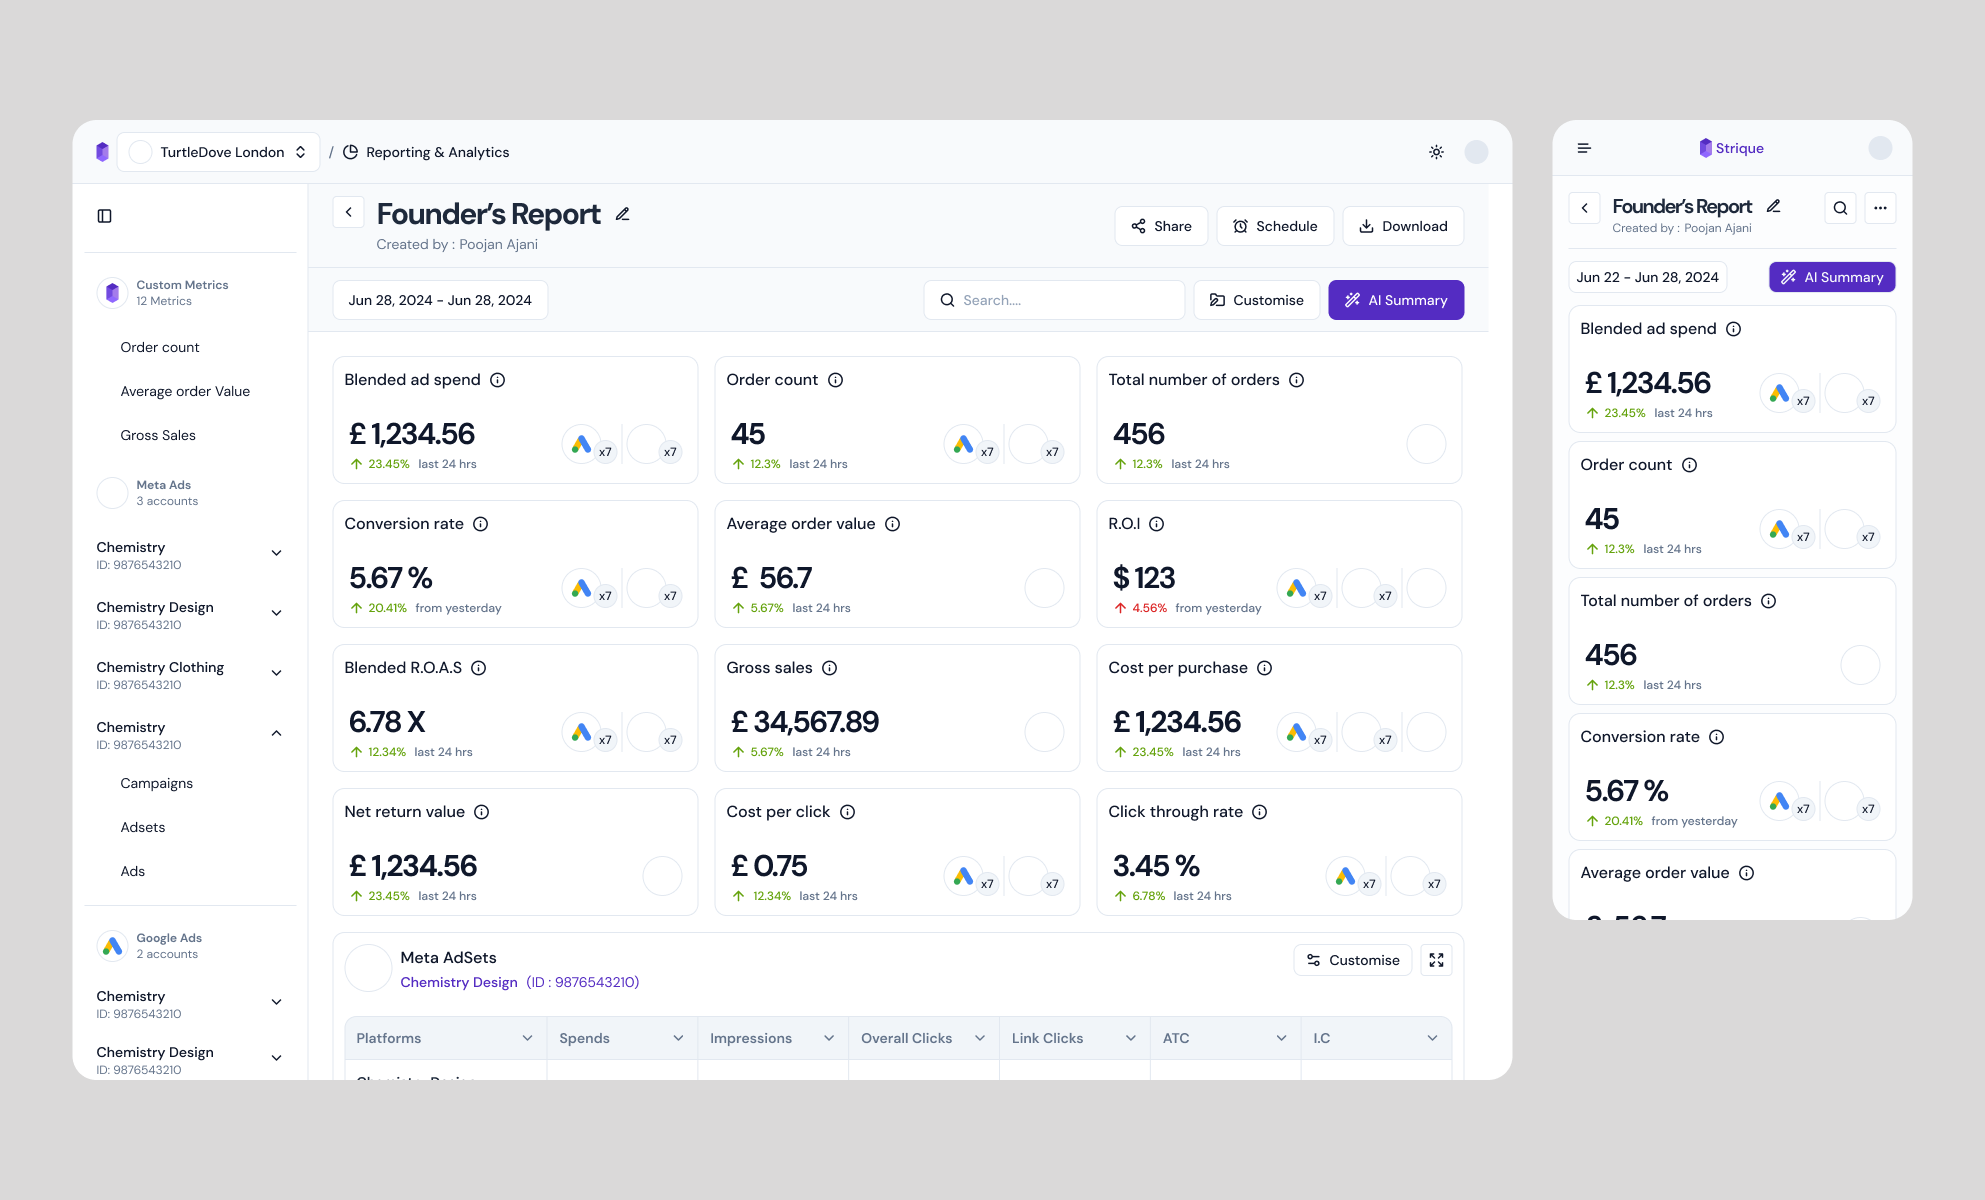1985x1200 pixels.
Task: Open Impressions column dropdown
Action: (829, 1038)
